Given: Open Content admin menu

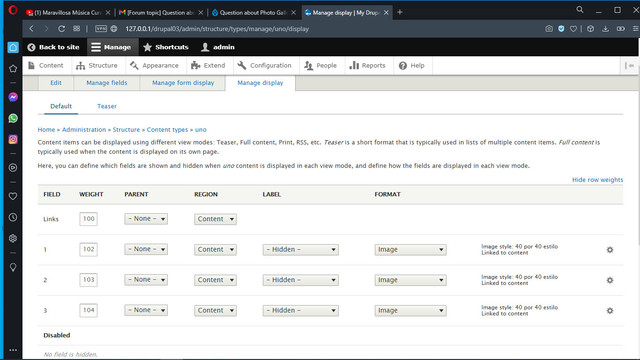Looking at the screenshot, I should click(46, 65).
